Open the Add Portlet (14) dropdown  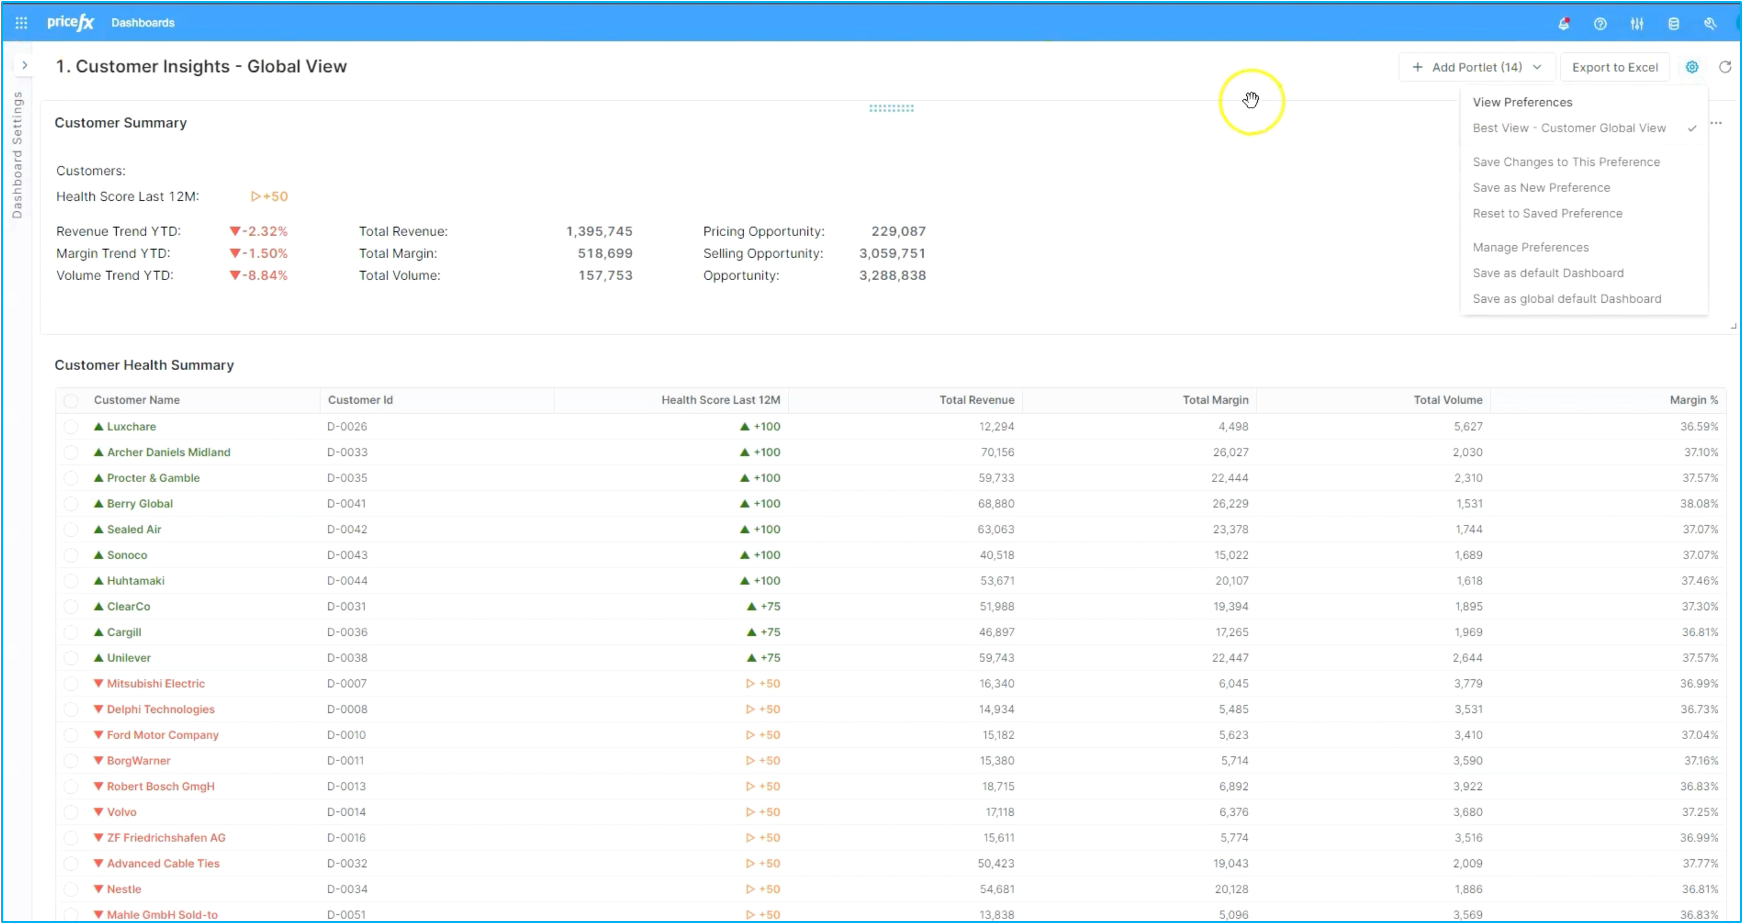tap(1477, 67)
